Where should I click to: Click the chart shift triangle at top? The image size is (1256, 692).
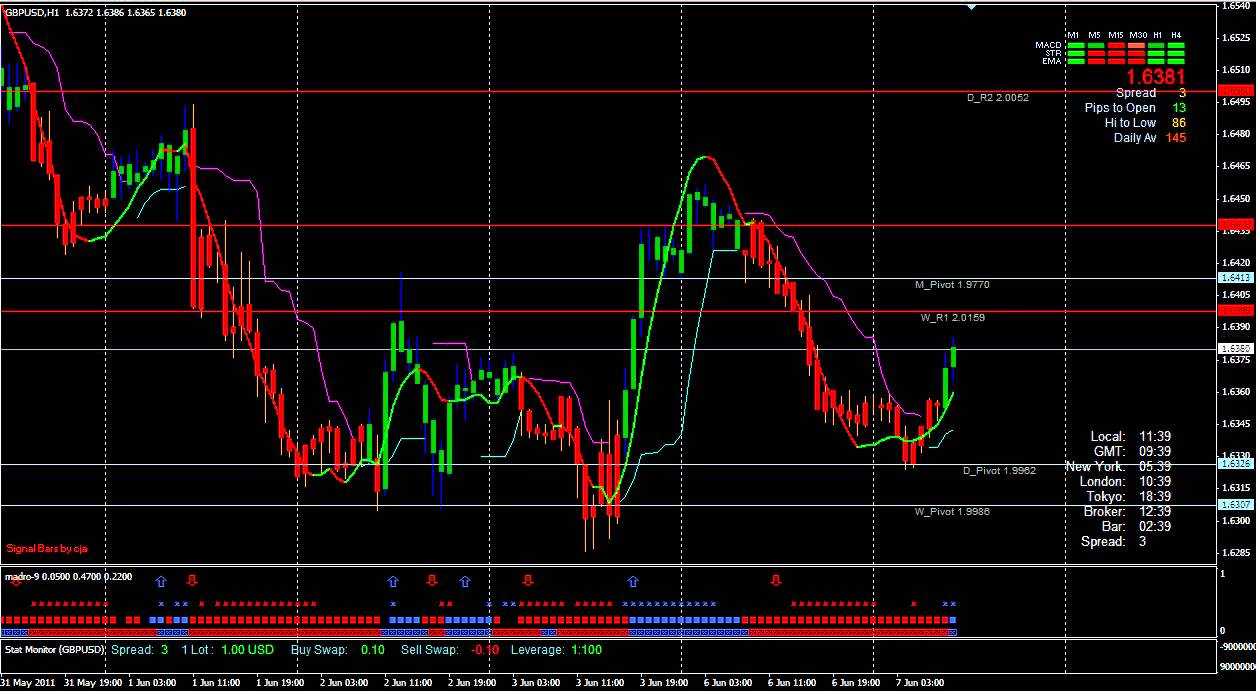coord(971,7)
